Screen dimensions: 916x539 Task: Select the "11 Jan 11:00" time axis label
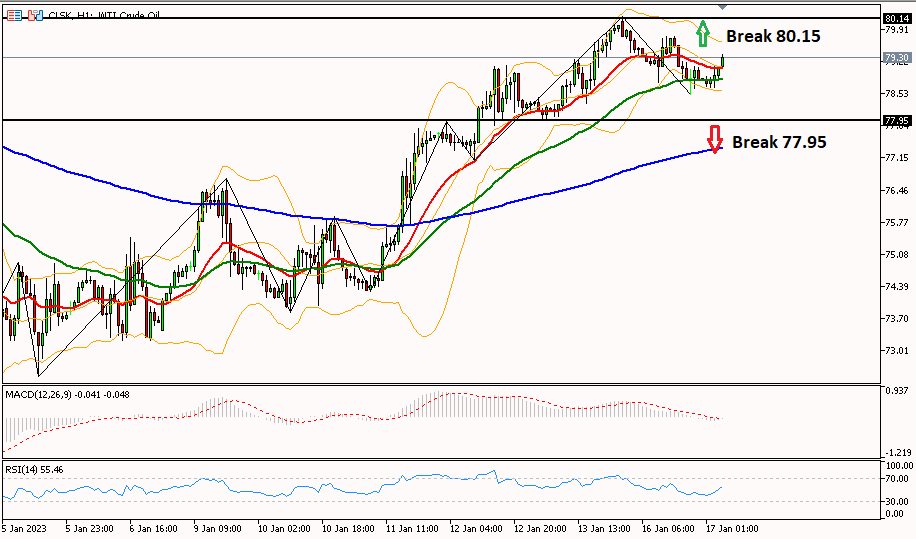[x=414, y=527]
